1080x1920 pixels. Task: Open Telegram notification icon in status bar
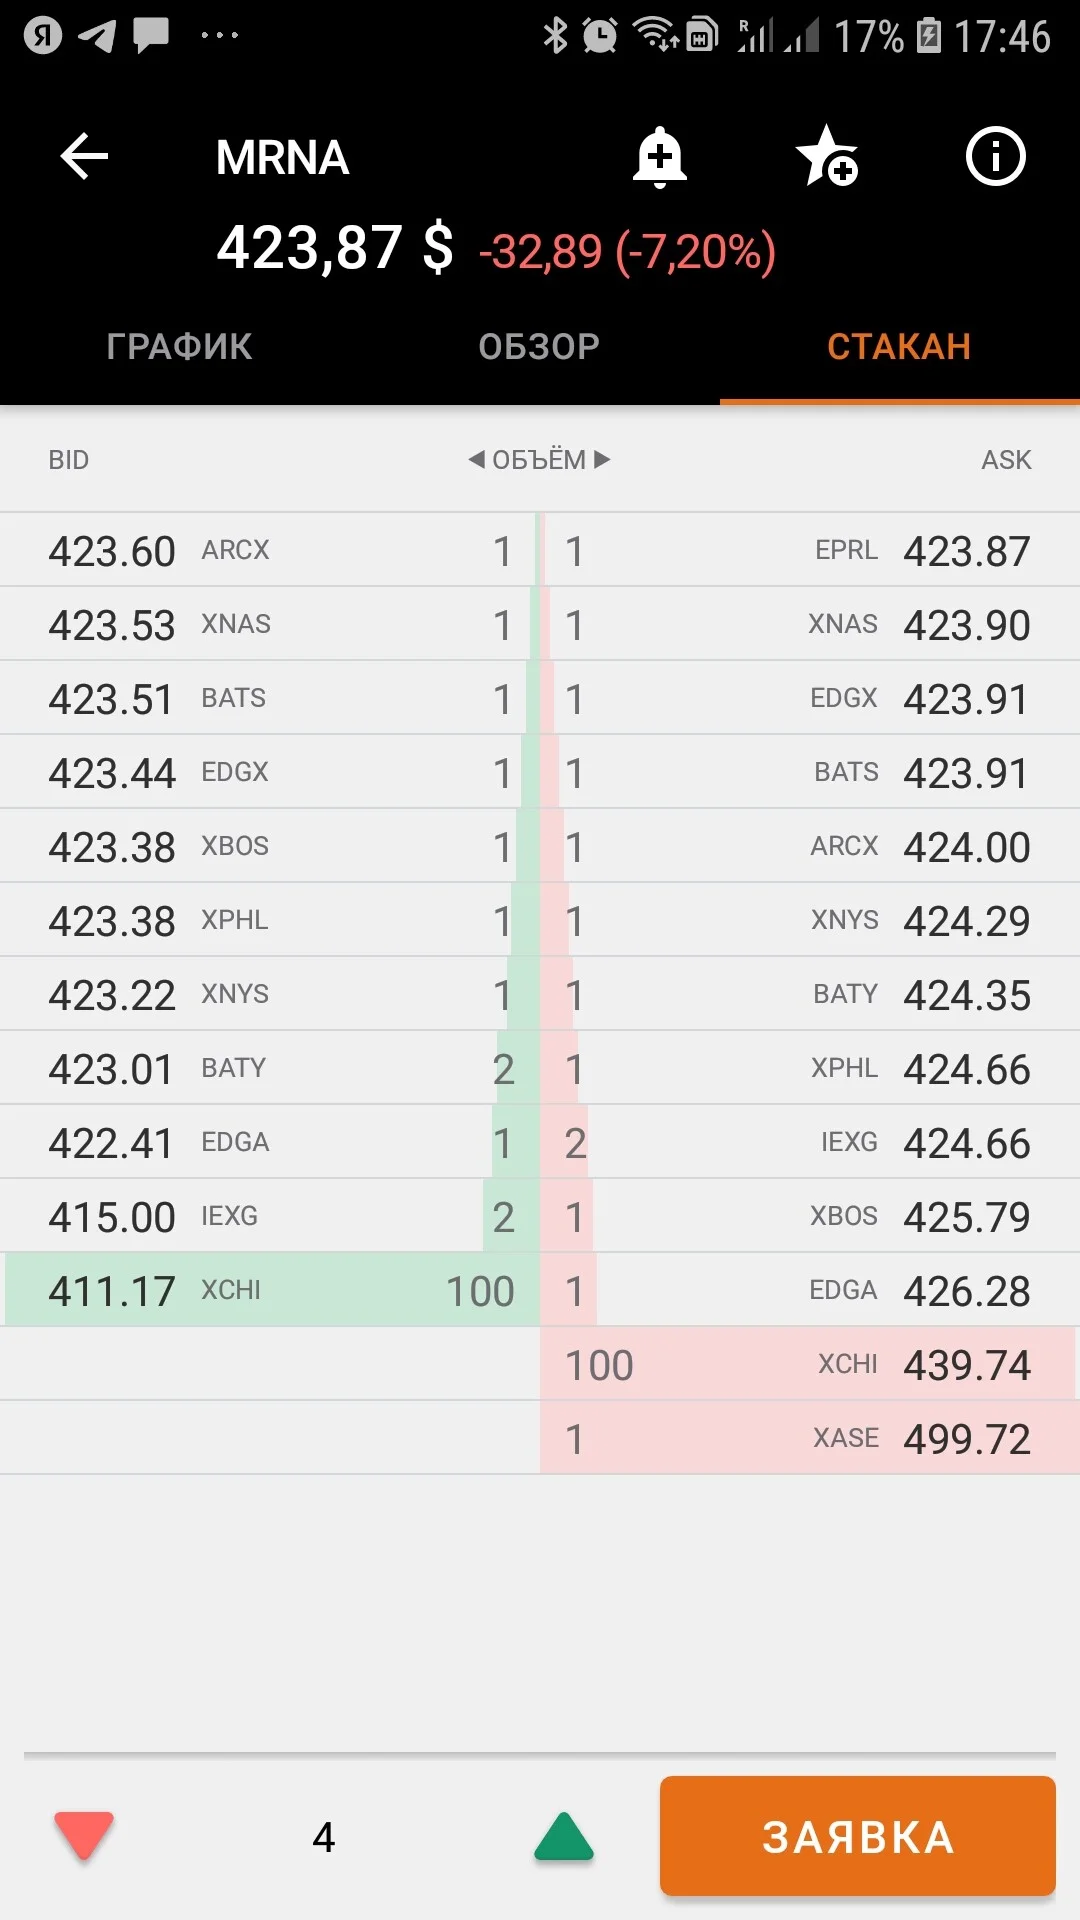point(97,36)
